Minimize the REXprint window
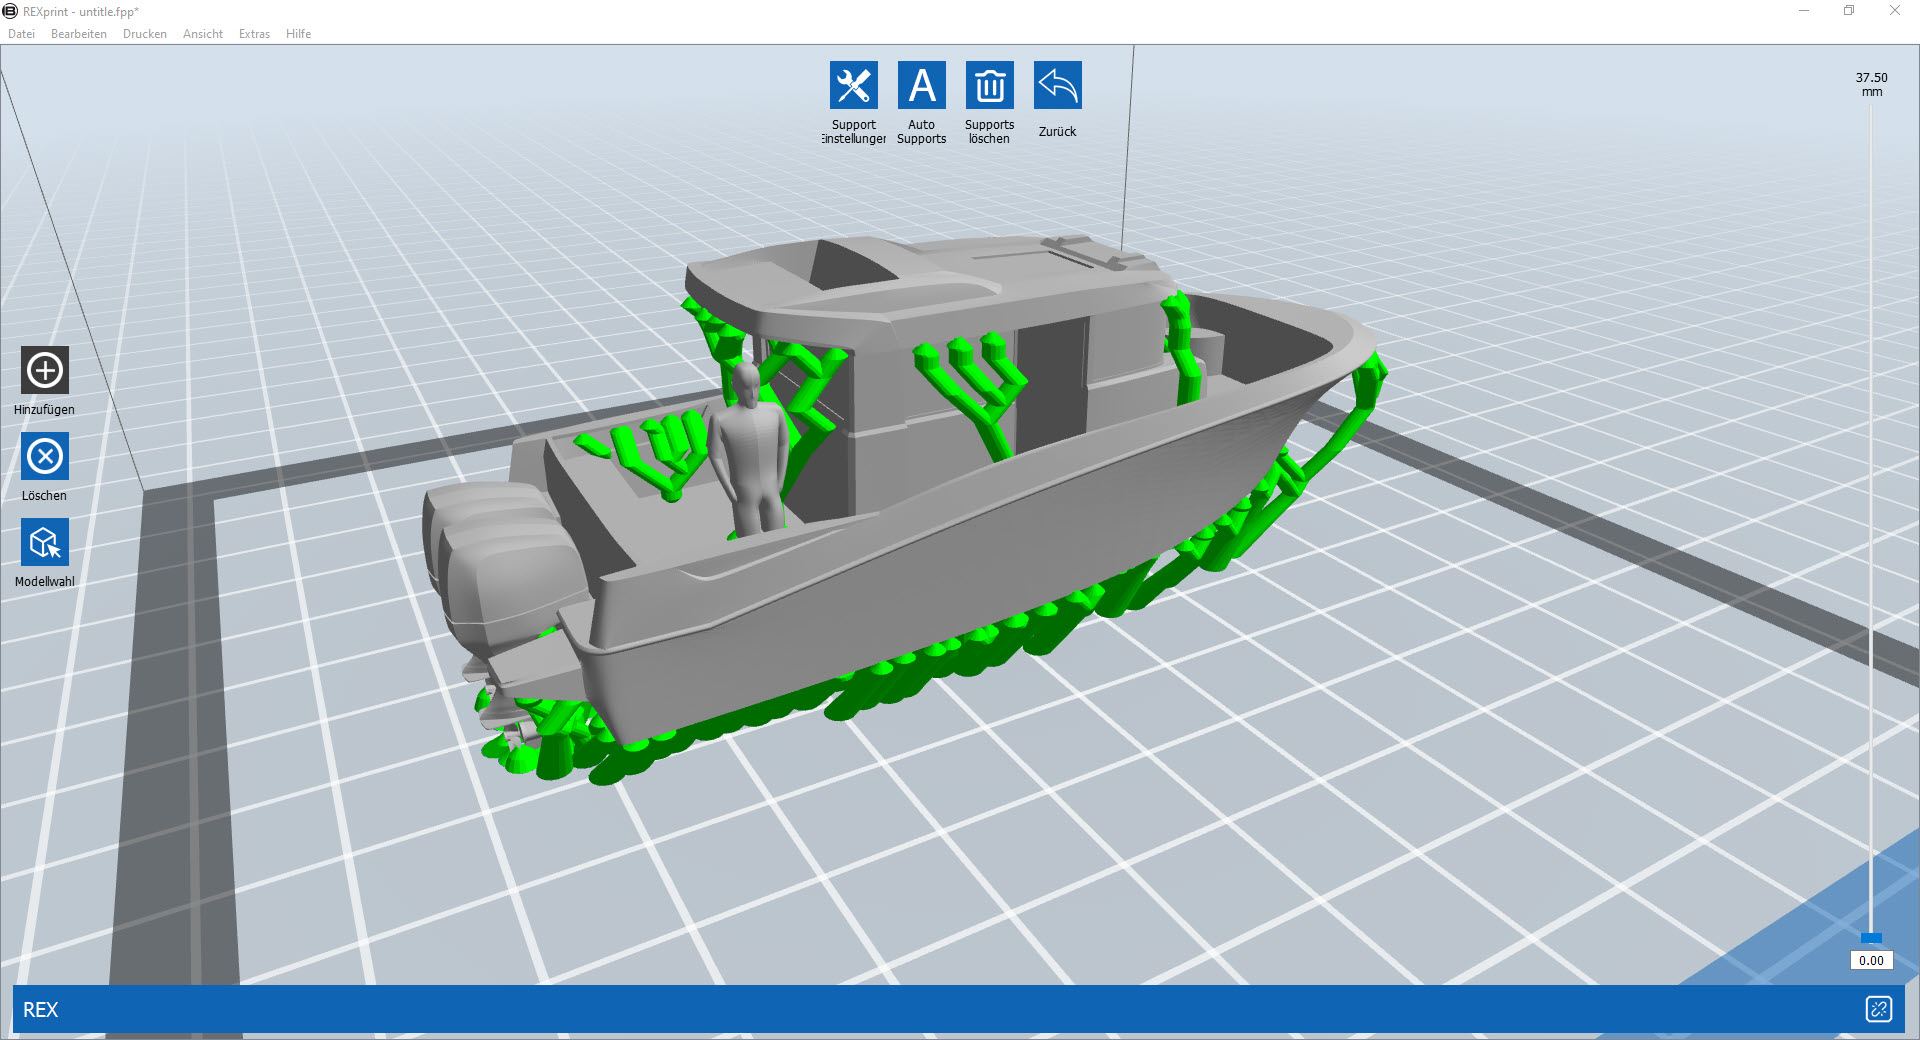The image size is (1920, 1040). point(1804,11)
